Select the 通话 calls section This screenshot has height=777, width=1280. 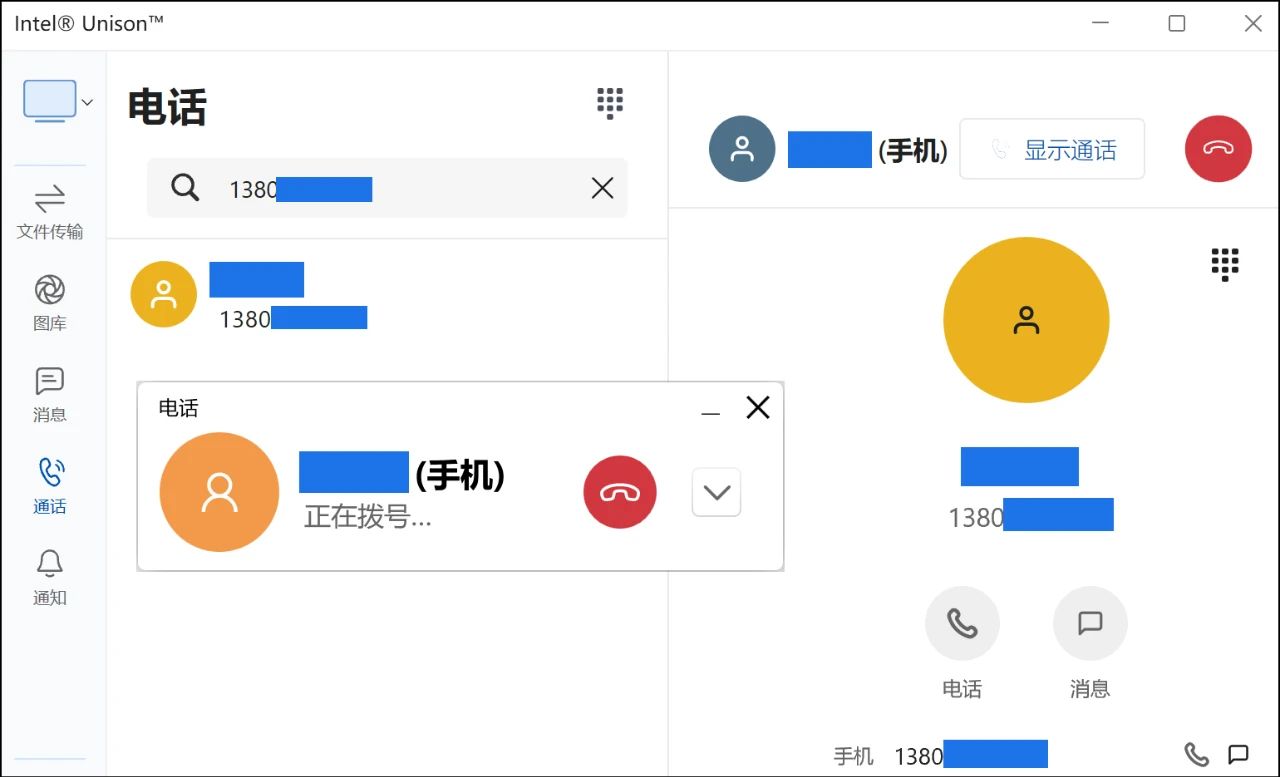pyautogui.click(x=50, y=486)
